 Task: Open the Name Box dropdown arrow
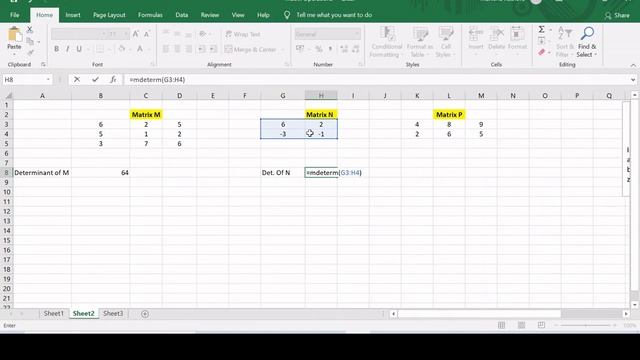pyautogui.click(x=48, y=80)
